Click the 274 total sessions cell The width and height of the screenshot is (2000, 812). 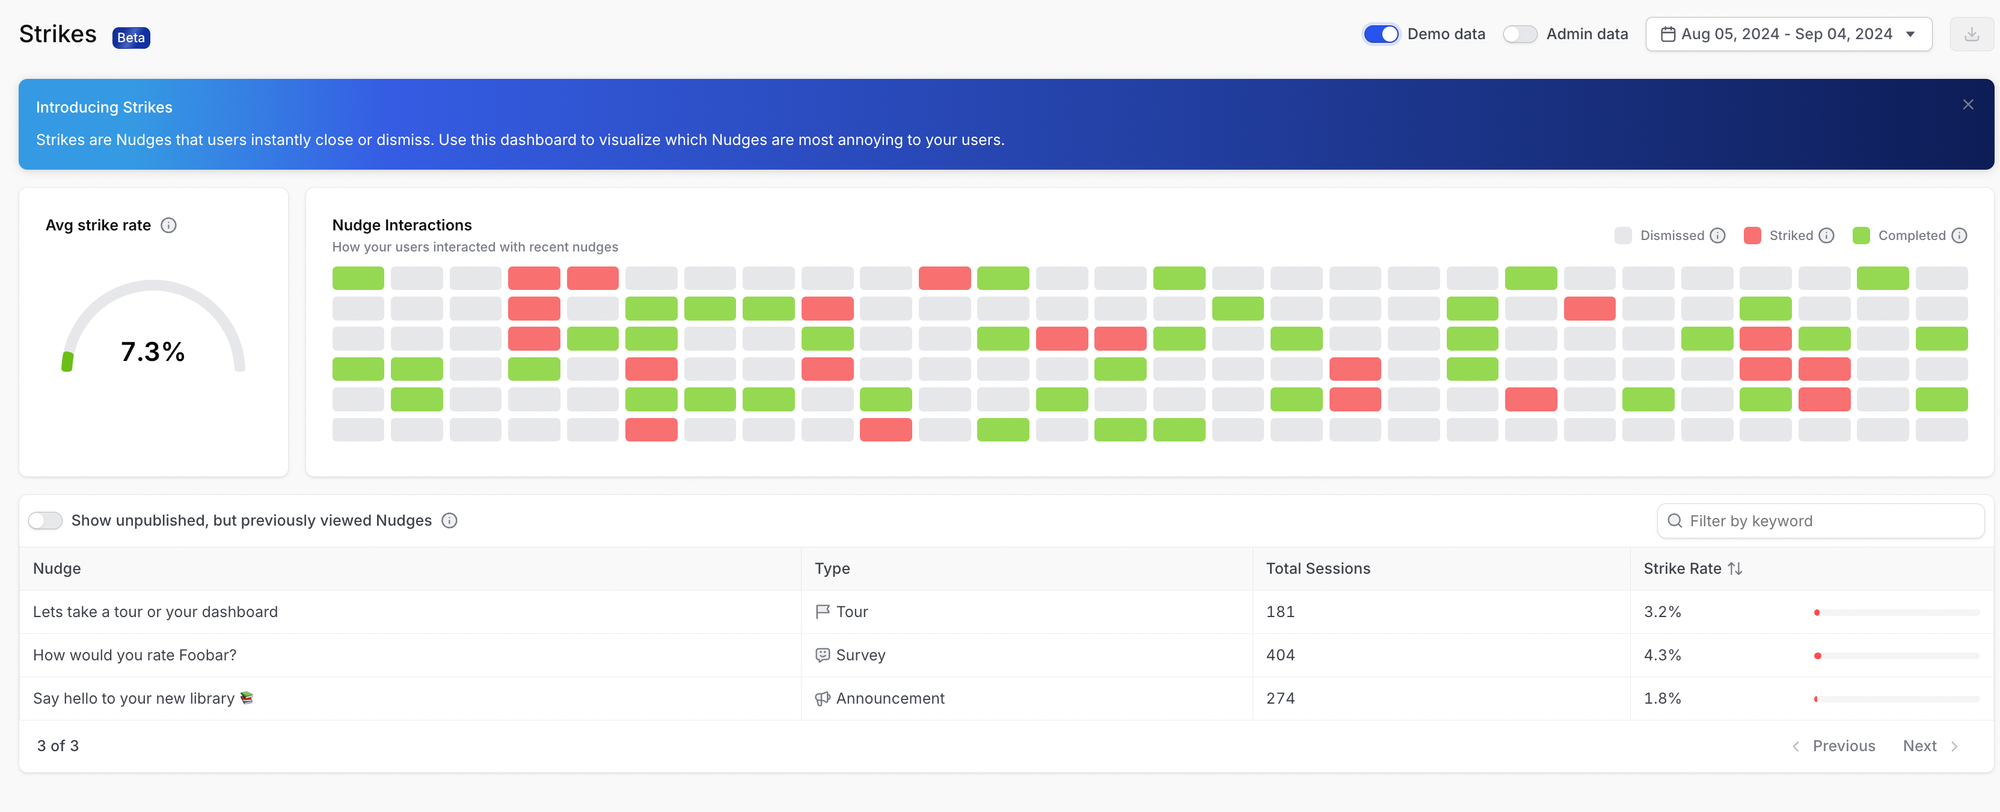[1280, 698]
